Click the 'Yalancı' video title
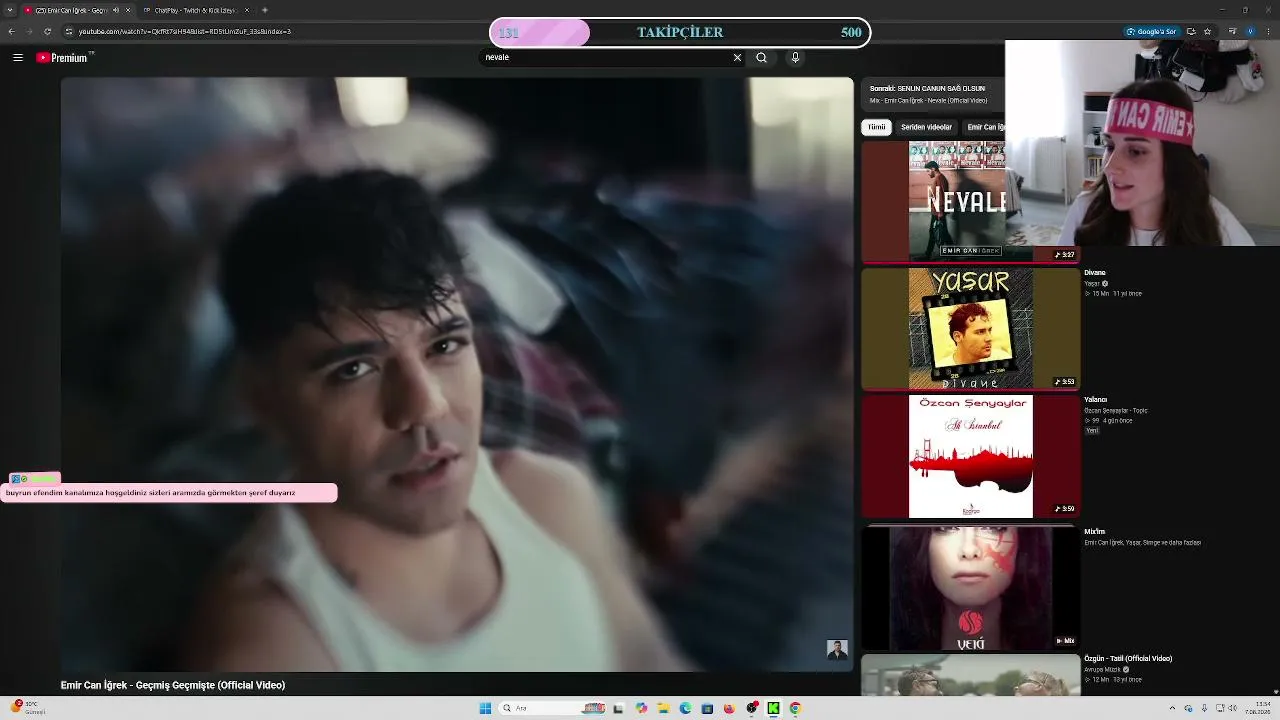This screenshot has width=1280, height=720. coord(1096,400)
